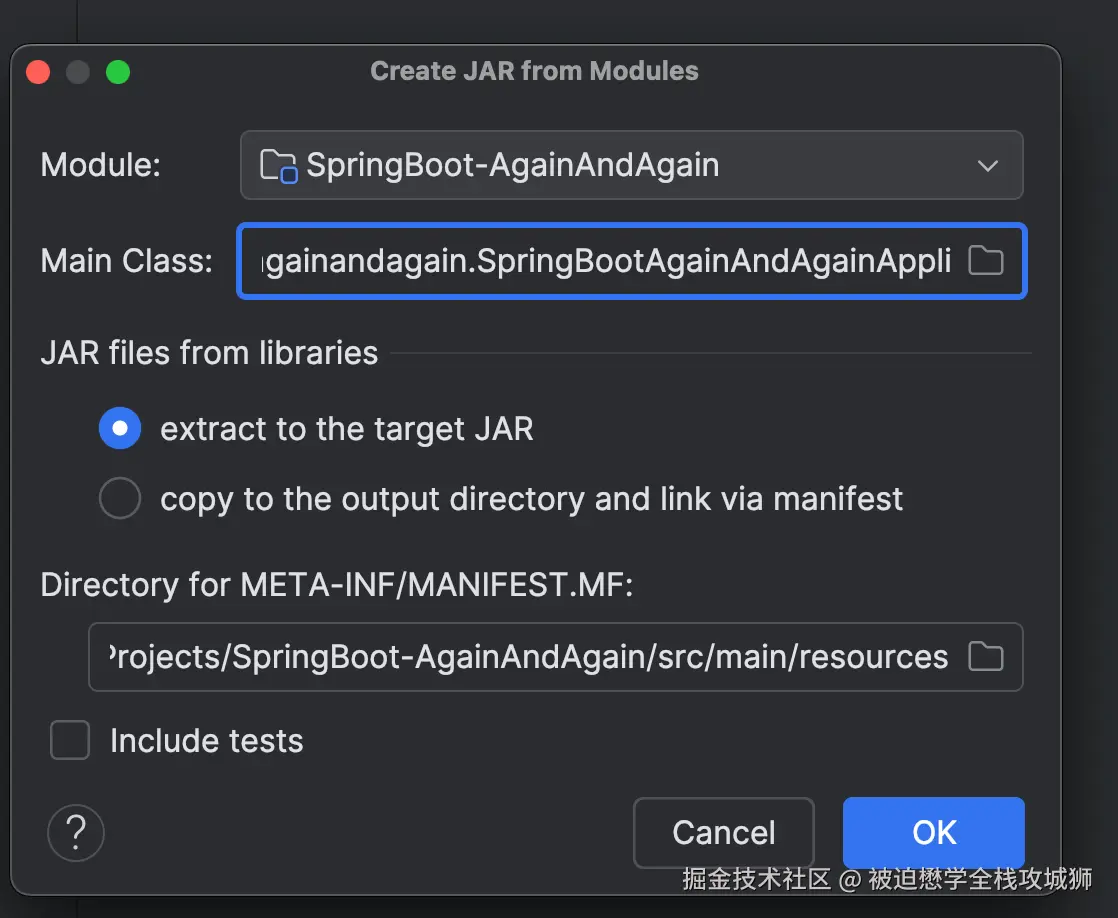The image size is (1118, 918).
Task: Dismiss dialog with Cancel button
Action: [x=724, y=832]
